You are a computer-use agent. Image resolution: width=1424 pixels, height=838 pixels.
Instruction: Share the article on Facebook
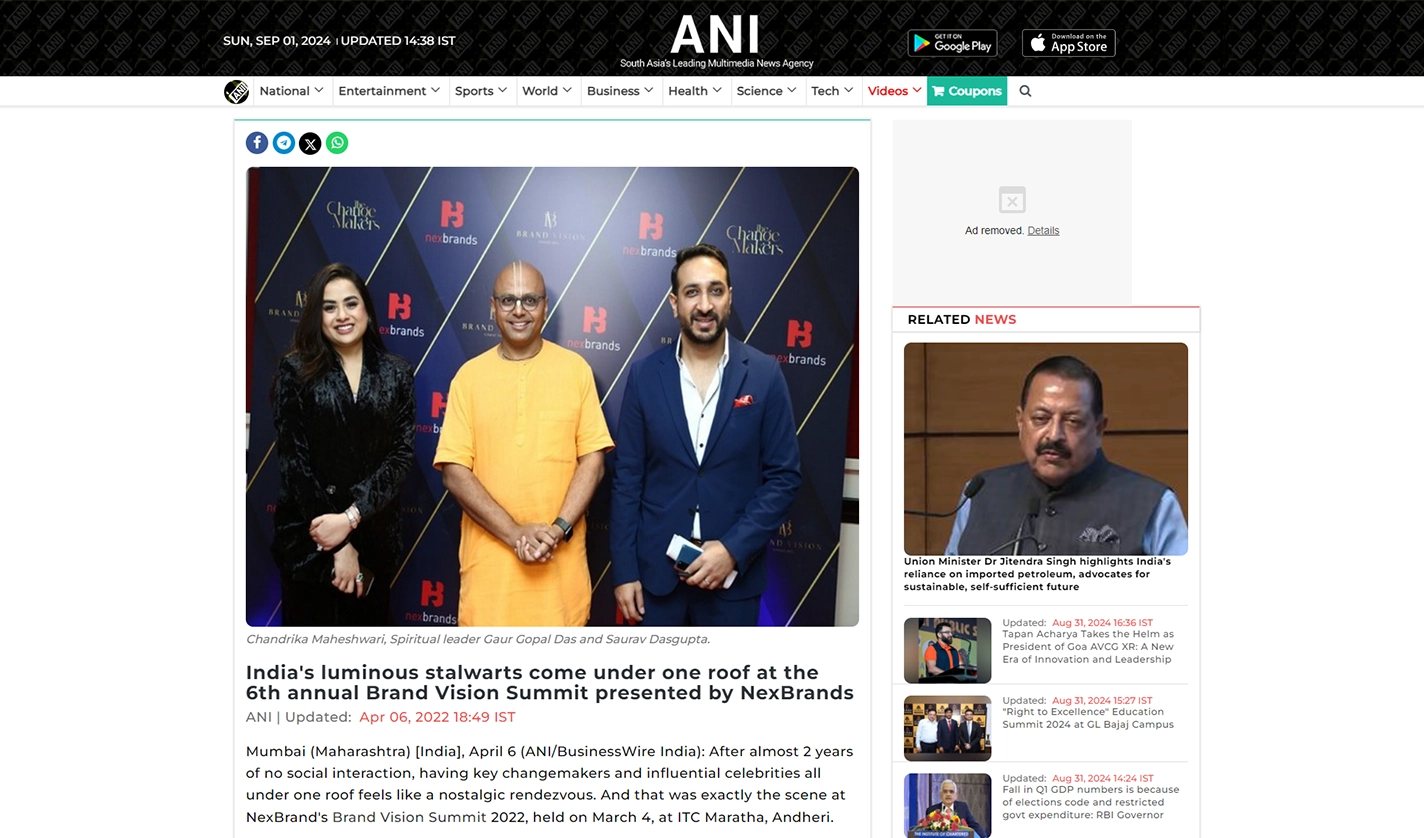257,143
